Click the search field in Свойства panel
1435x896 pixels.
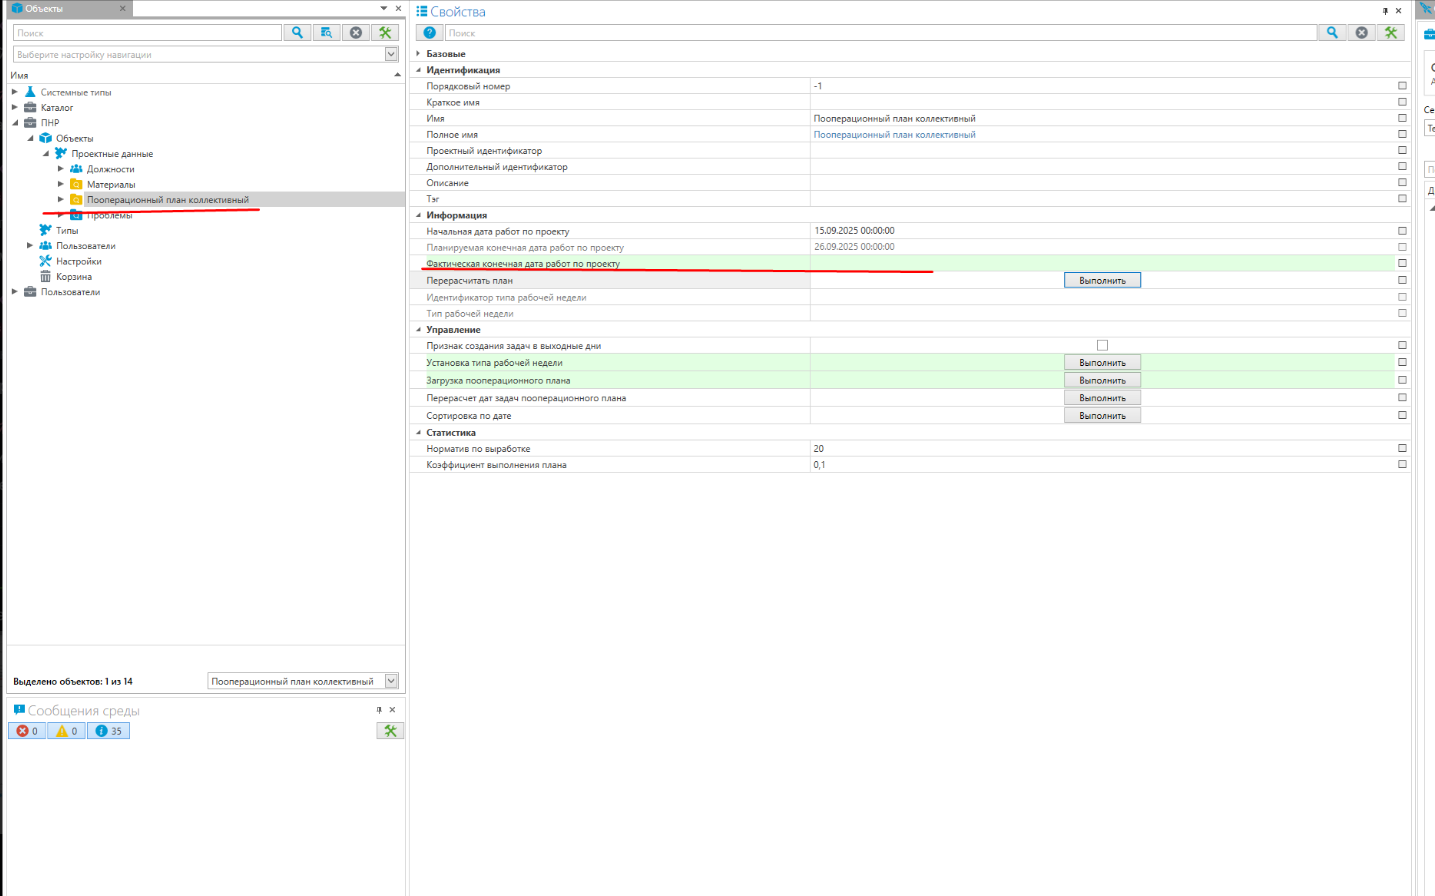click(x=880, y=33)
